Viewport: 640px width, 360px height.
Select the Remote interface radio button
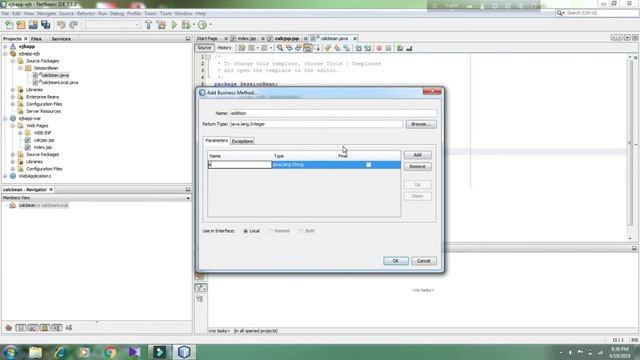[x=271, y=231]
